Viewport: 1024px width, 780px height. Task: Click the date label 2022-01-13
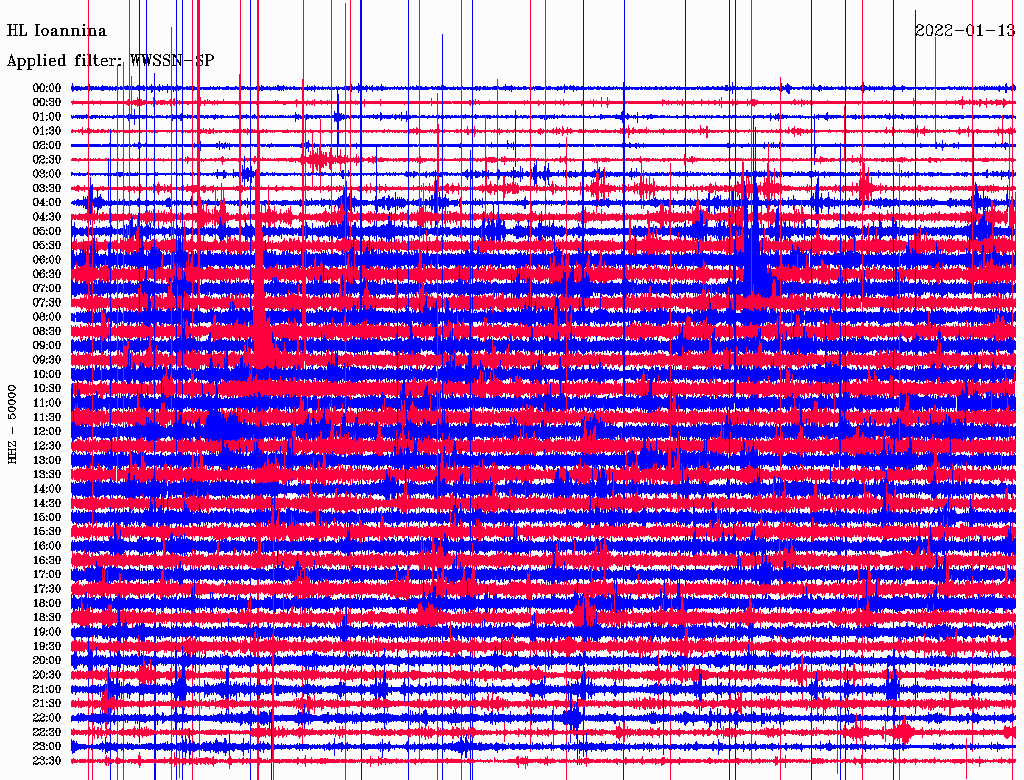pyautogui.click(x=965, y=31)
